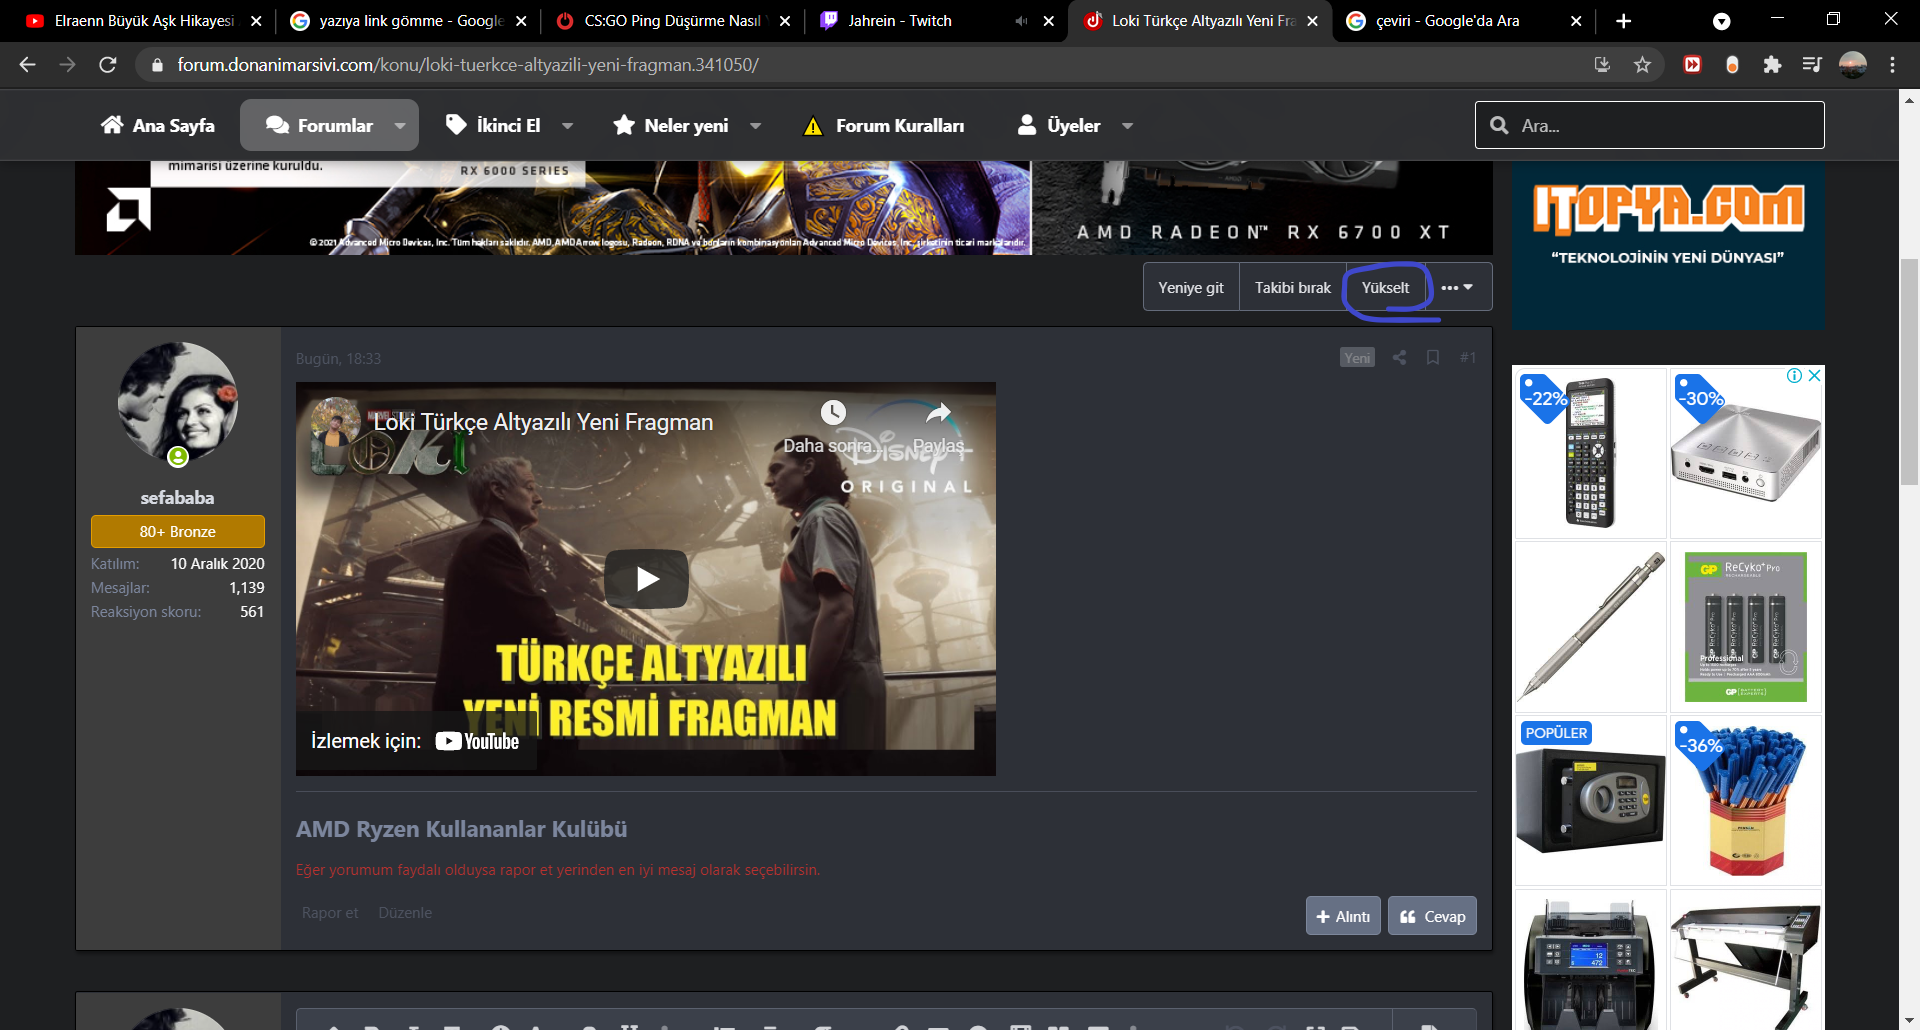Open AMD Ryzen Kullananlar Kulübü link

coord(461,829)
